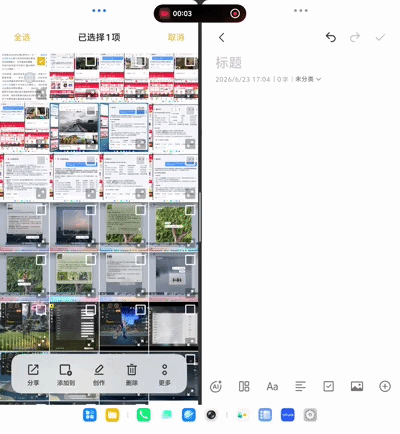Open the AI assistant icon in notes toolbar

tap(216, 387)
